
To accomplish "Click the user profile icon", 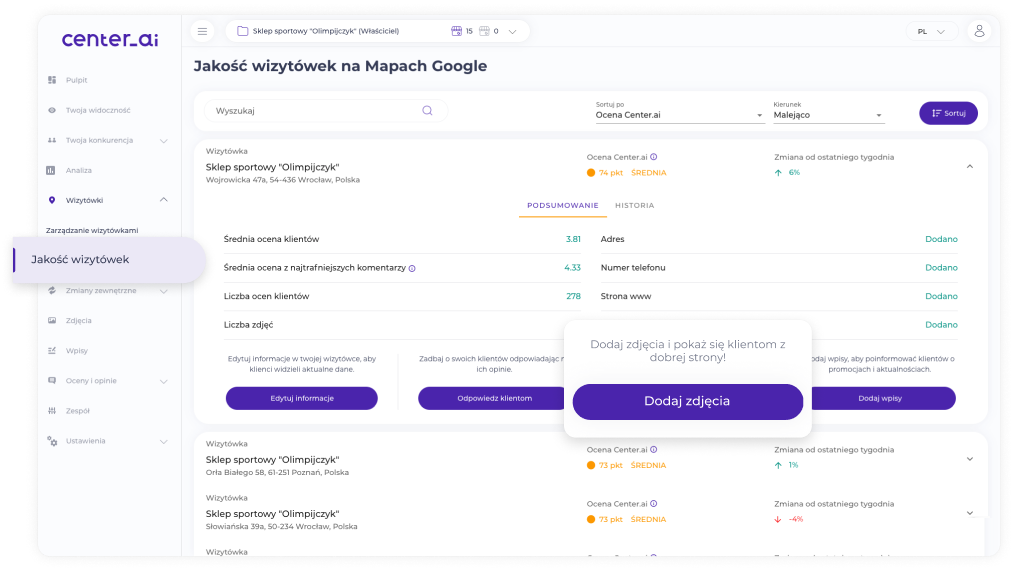I will tap(979, 31).
